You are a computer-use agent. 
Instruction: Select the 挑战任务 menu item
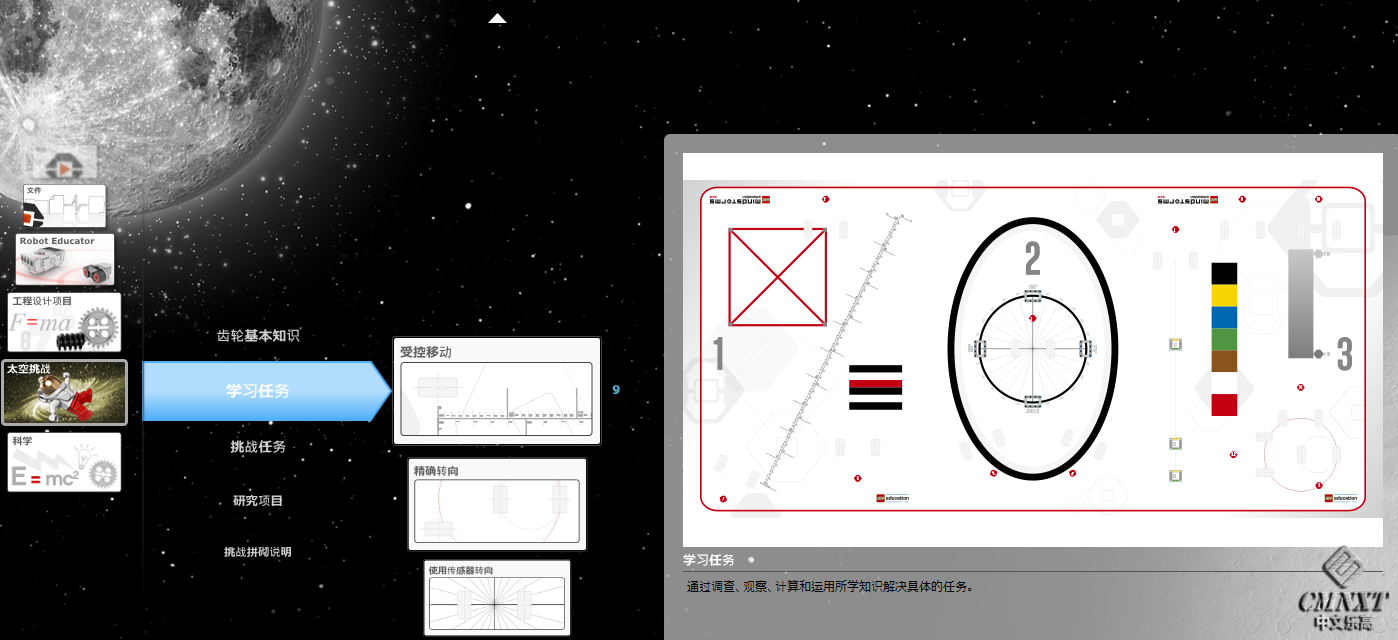point(258,446)
